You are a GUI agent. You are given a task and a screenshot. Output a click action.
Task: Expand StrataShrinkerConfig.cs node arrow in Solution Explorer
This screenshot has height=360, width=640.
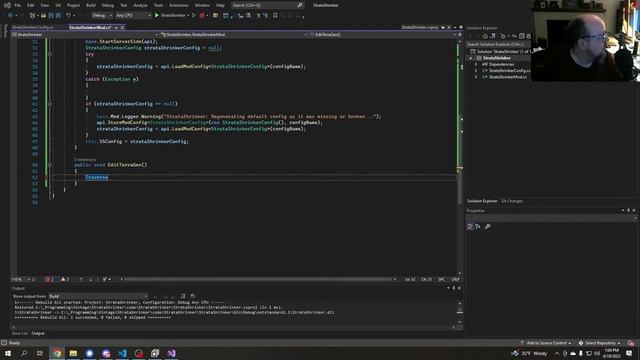click(476, 71)
